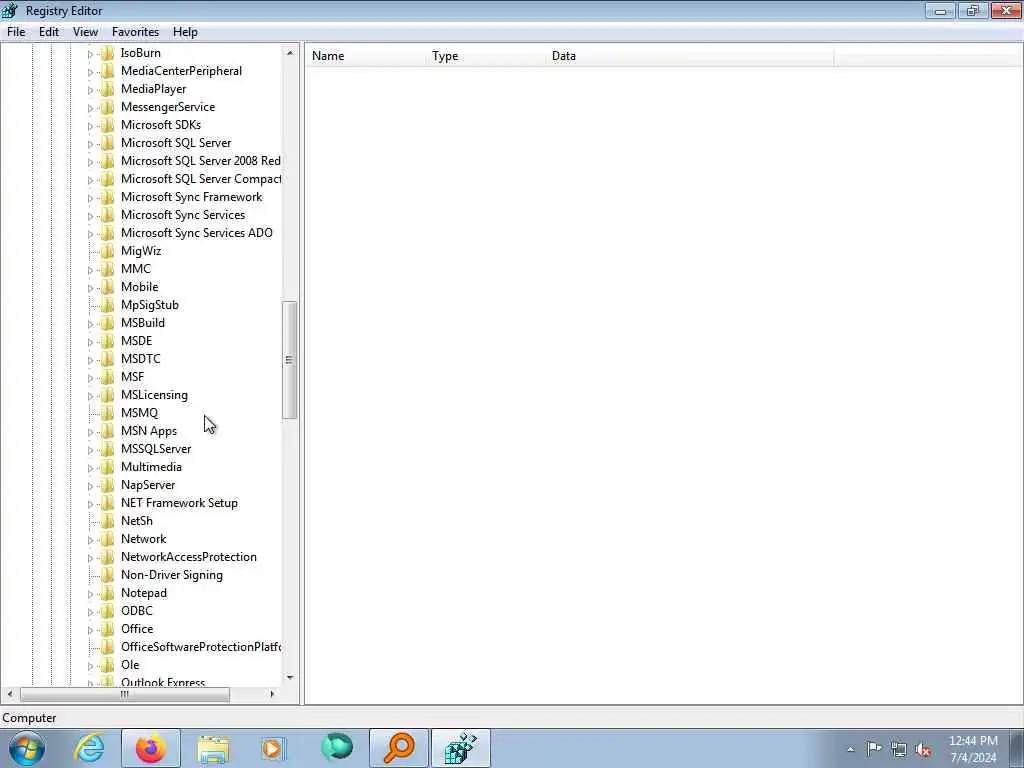Image resolution: width=1024 pixels, height=768 pixels.
Task: Click the Registry Editor taskbar button
Action: [x=460, y=748]
